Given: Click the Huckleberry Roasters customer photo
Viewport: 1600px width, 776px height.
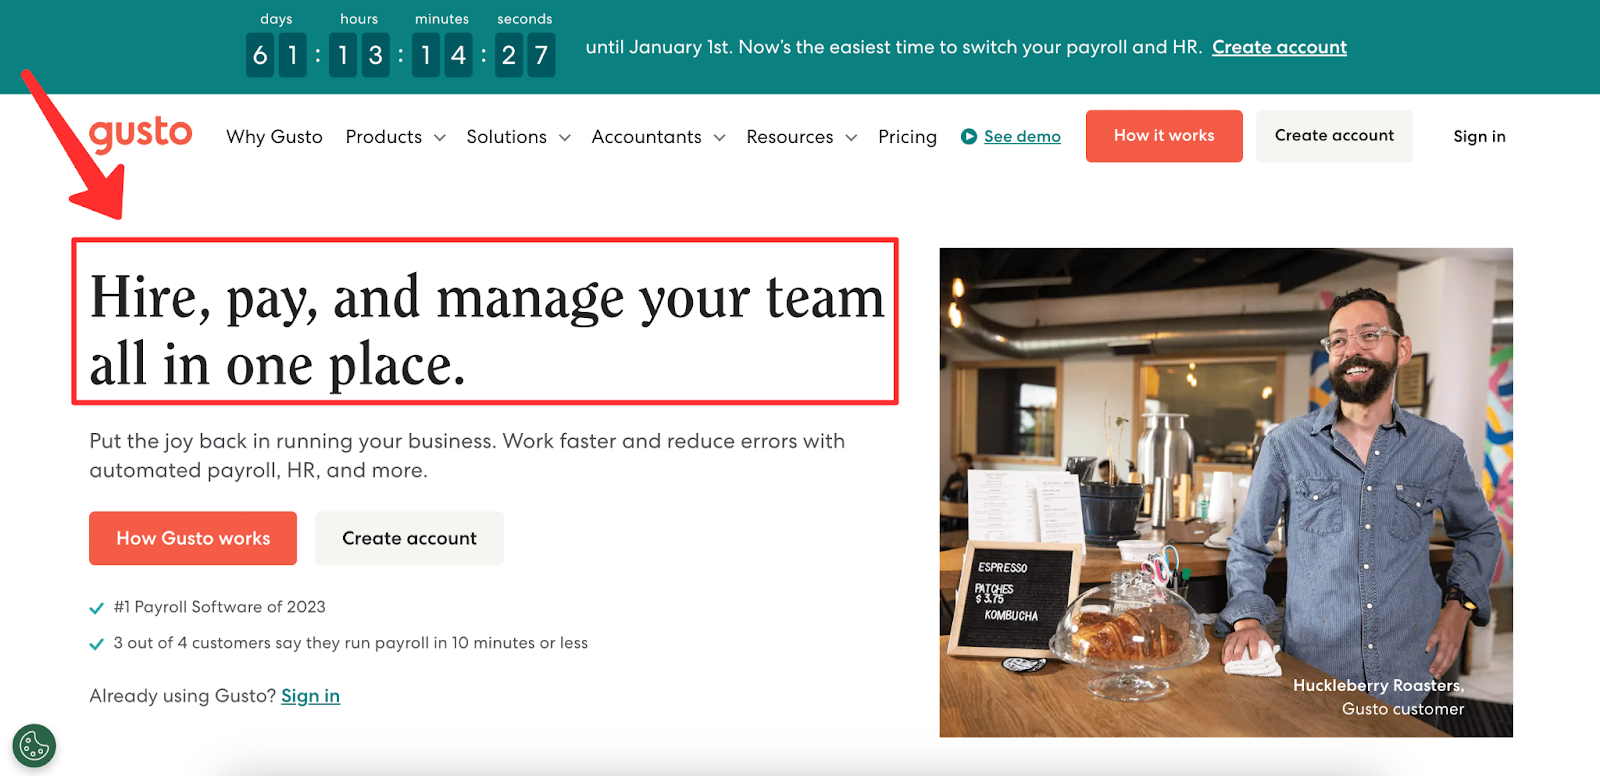Looking at the screenshot, I should pyautogui.click(x=1226, y=493).
